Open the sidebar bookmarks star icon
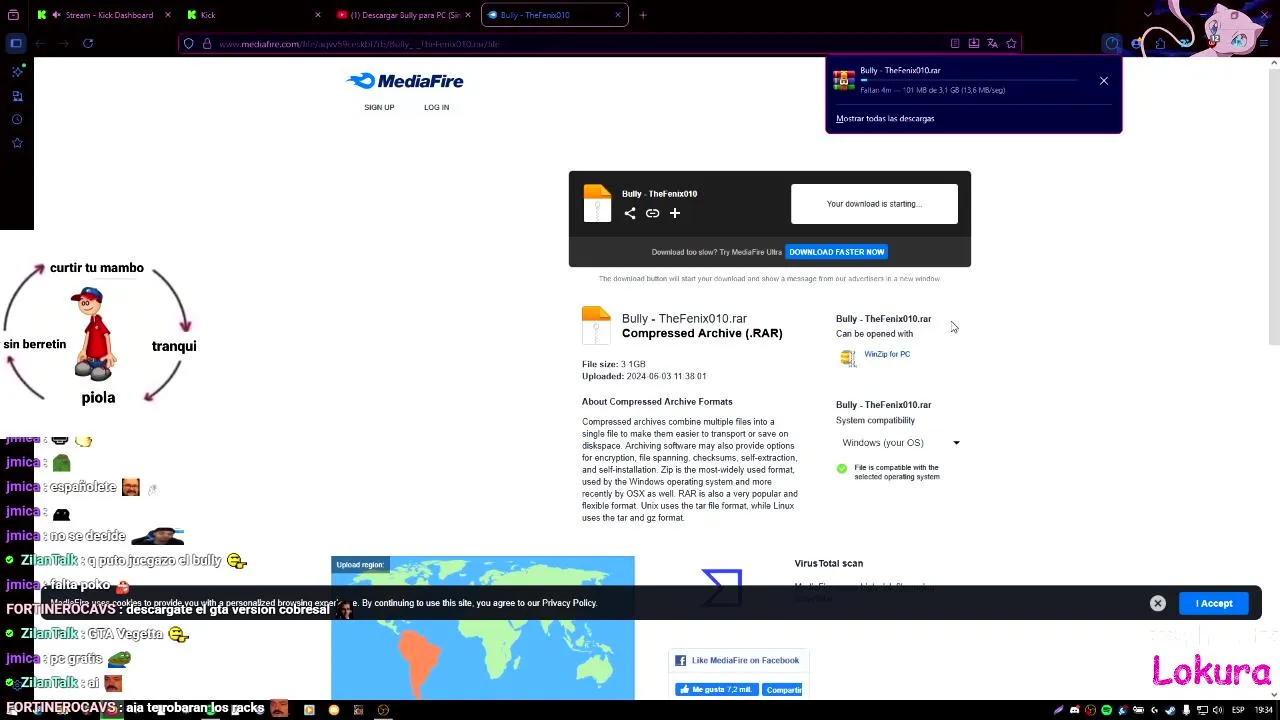The height and width of the screenshot is (720, 1280). (x=17, y=143)
